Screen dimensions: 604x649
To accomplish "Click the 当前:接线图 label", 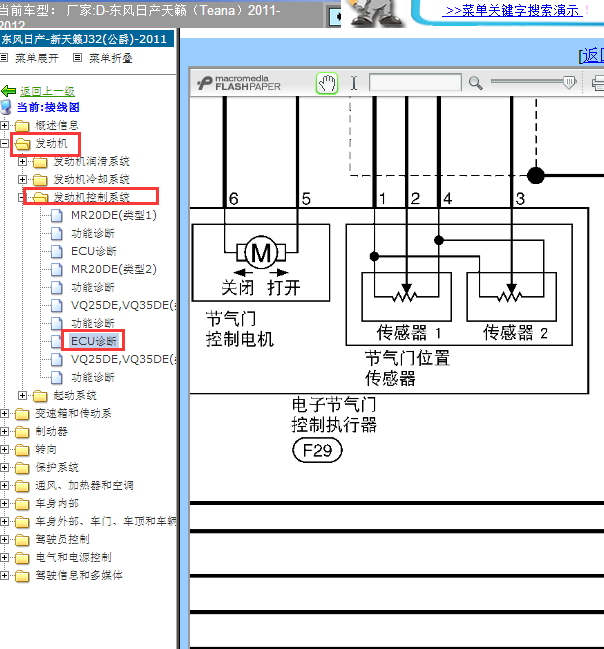I will 48,107.
